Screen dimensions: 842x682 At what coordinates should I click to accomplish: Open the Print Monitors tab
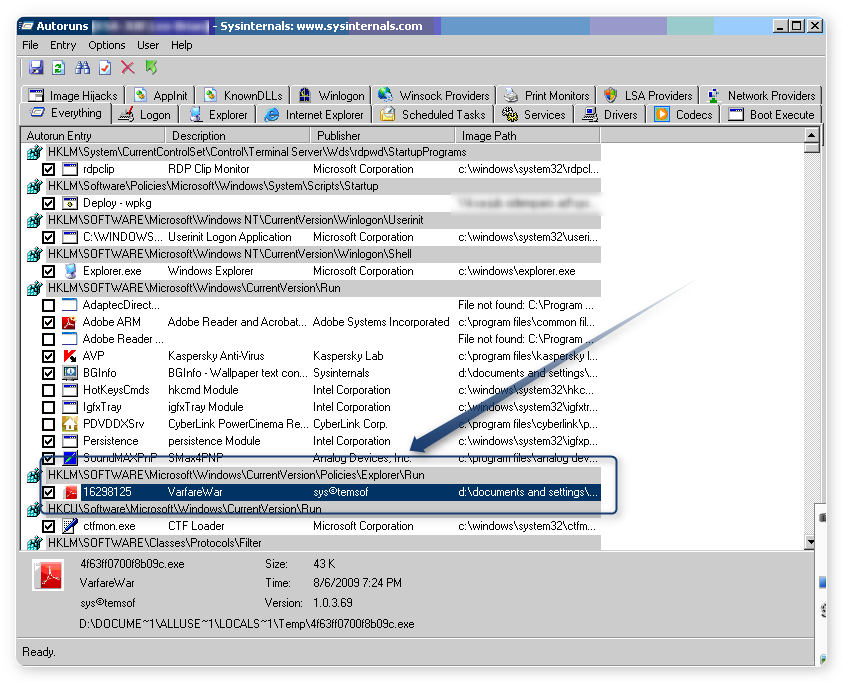pos(547,96)
